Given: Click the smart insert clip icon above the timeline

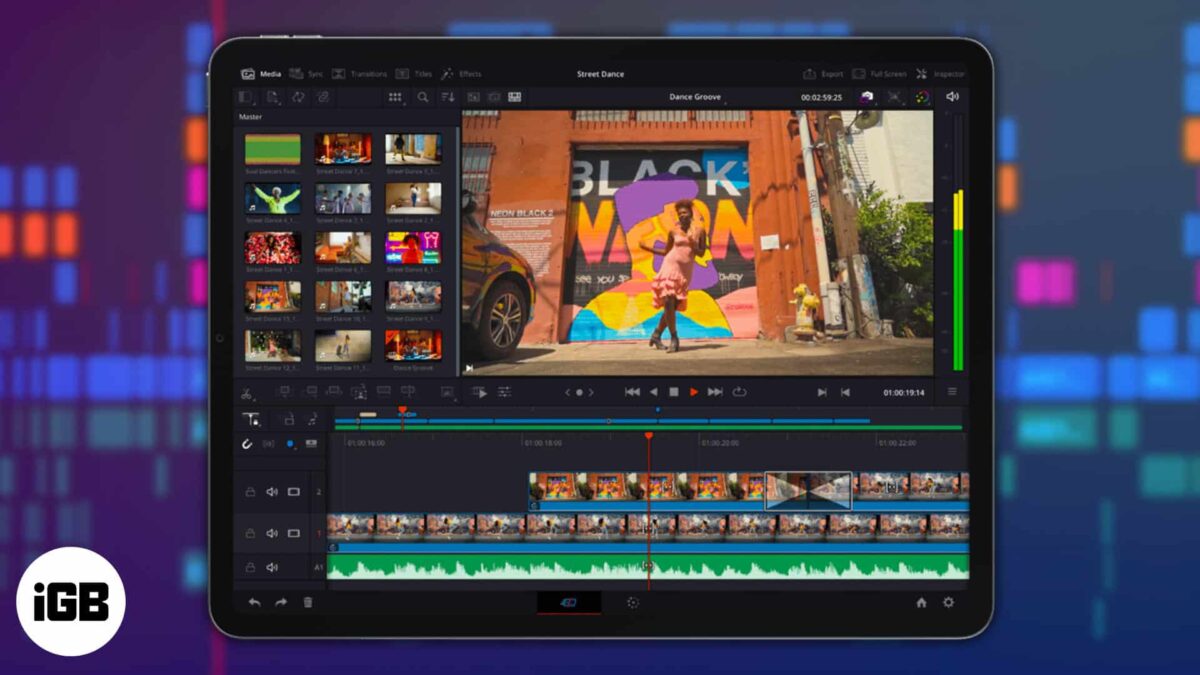Looking at the screenshot, I should [285, 390].
